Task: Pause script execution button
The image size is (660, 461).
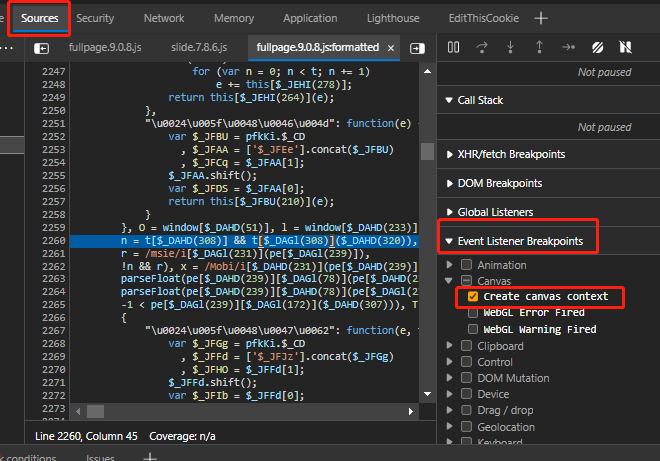Action: click(453, 47)
